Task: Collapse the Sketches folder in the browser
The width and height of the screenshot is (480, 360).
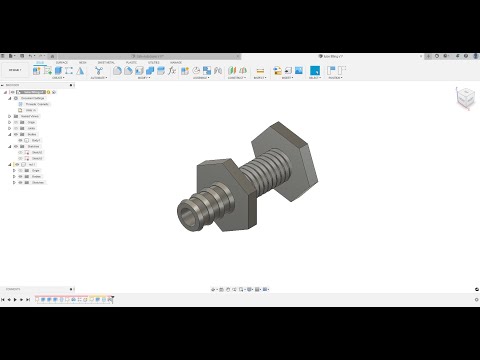Action: tap(10, 146)
